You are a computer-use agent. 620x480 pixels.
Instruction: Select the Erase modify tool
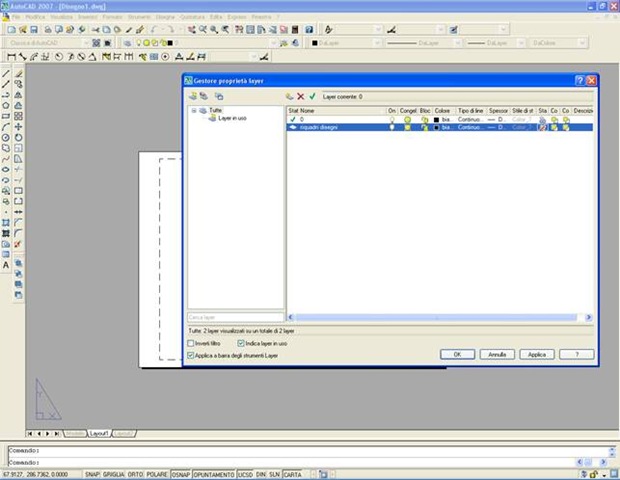[18, 74]
